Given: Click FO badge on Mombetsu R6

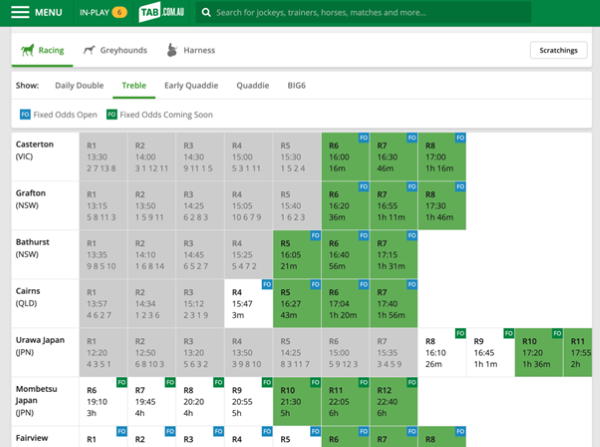Looking at the screenshot, I should (x=122, y=382).
